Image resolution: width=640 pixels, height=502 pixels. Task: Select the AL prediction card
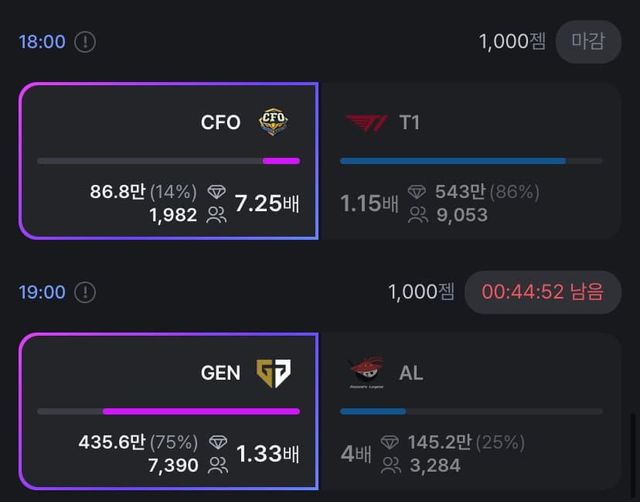pos(470,410)
